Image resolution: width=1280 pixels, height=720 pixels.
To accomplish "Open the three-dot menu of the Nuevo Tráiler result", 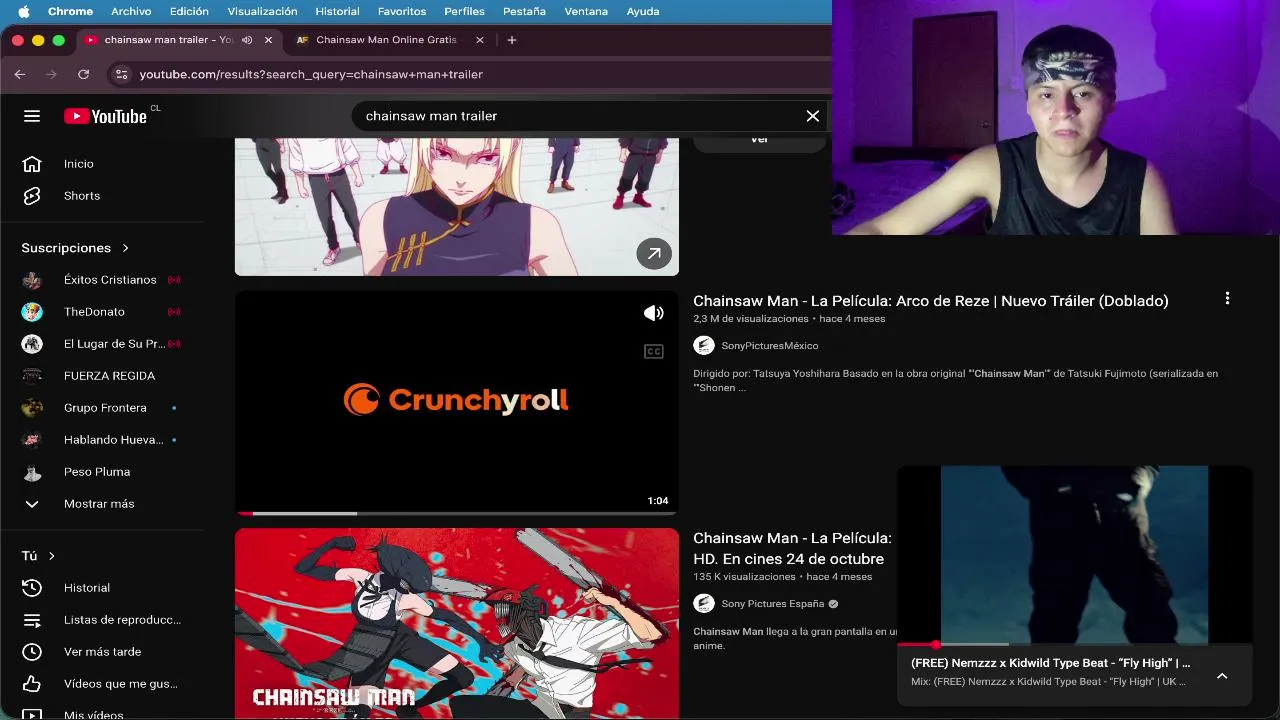I will (1227, 298).
